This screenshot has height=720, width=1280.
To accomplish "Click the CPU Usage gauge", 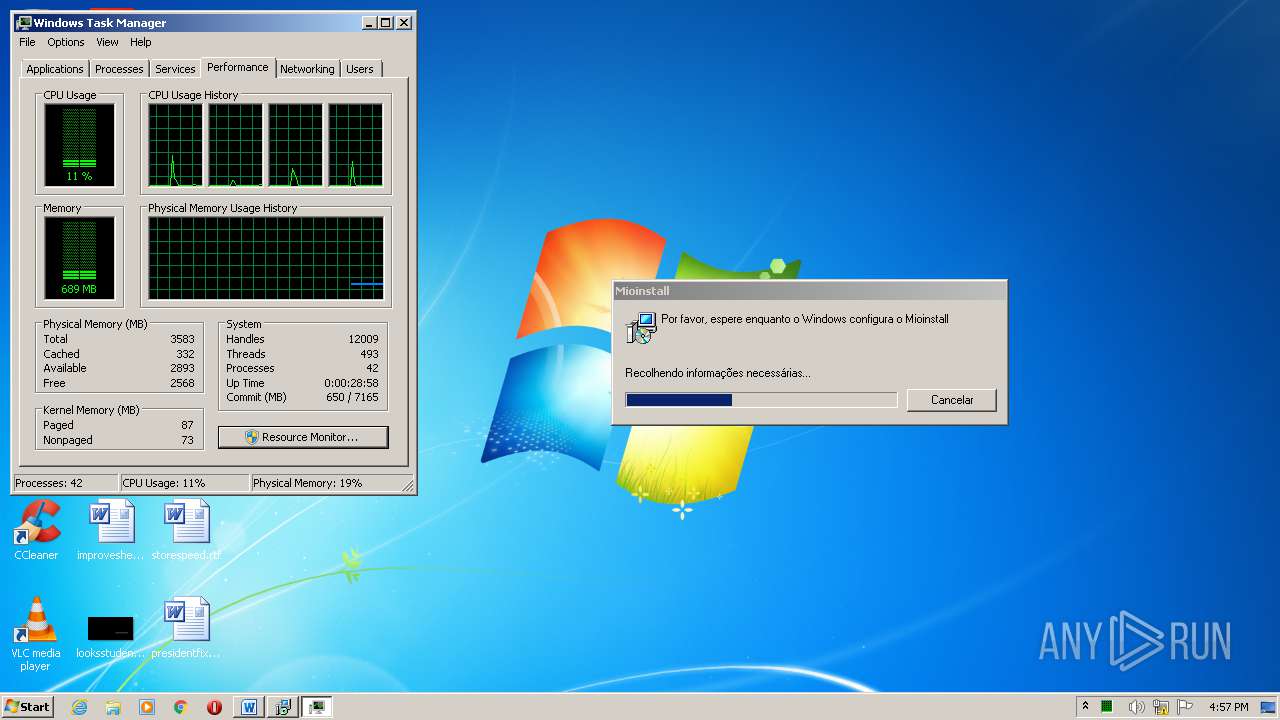I will point(79,145).
